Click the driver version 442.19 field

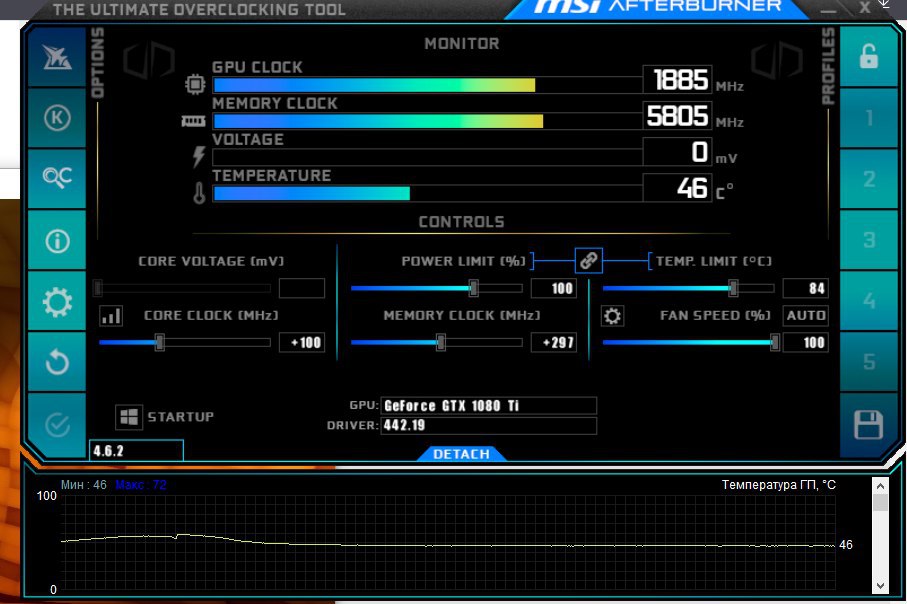tap(488, 425)
